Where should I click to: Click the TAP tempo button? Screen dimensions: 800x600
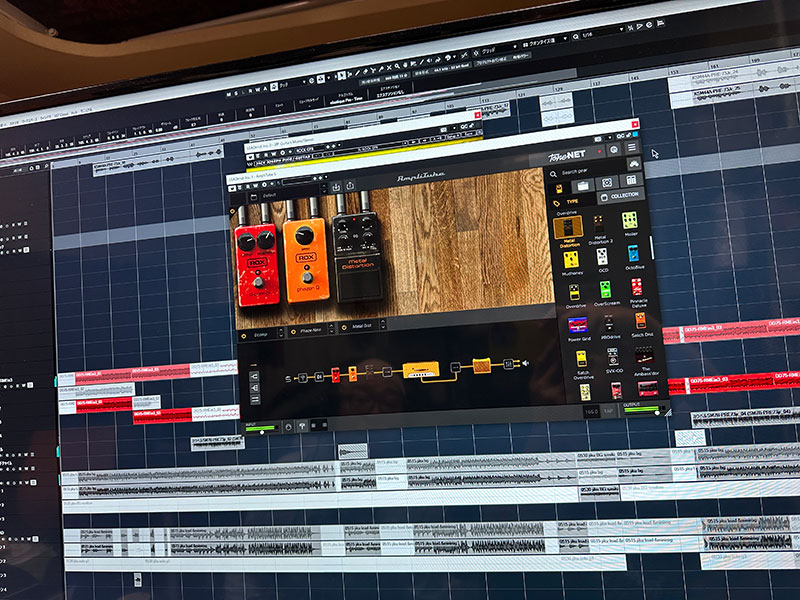coord(609,411)
